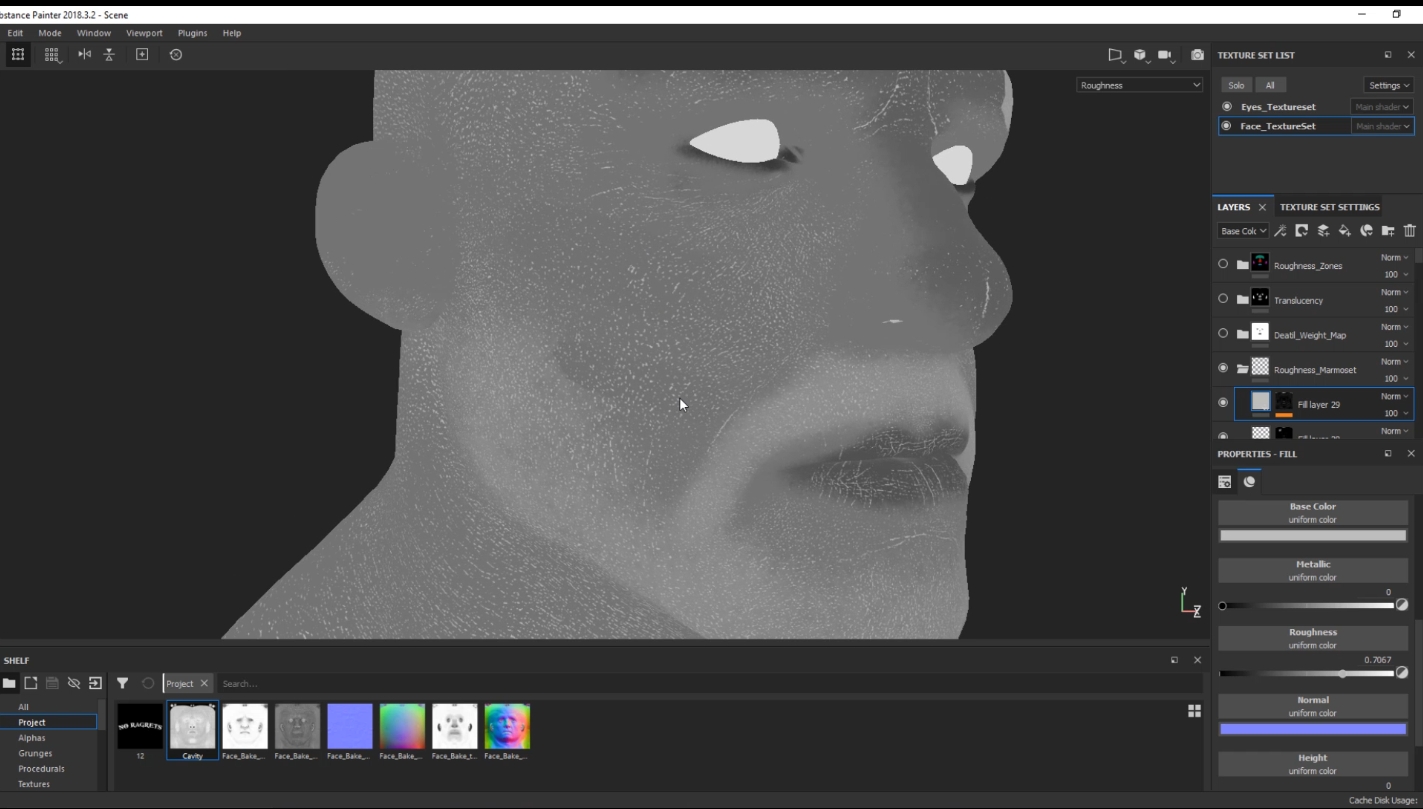Open the Roughness channel viewport dropdown

[x=1139, y=85]
